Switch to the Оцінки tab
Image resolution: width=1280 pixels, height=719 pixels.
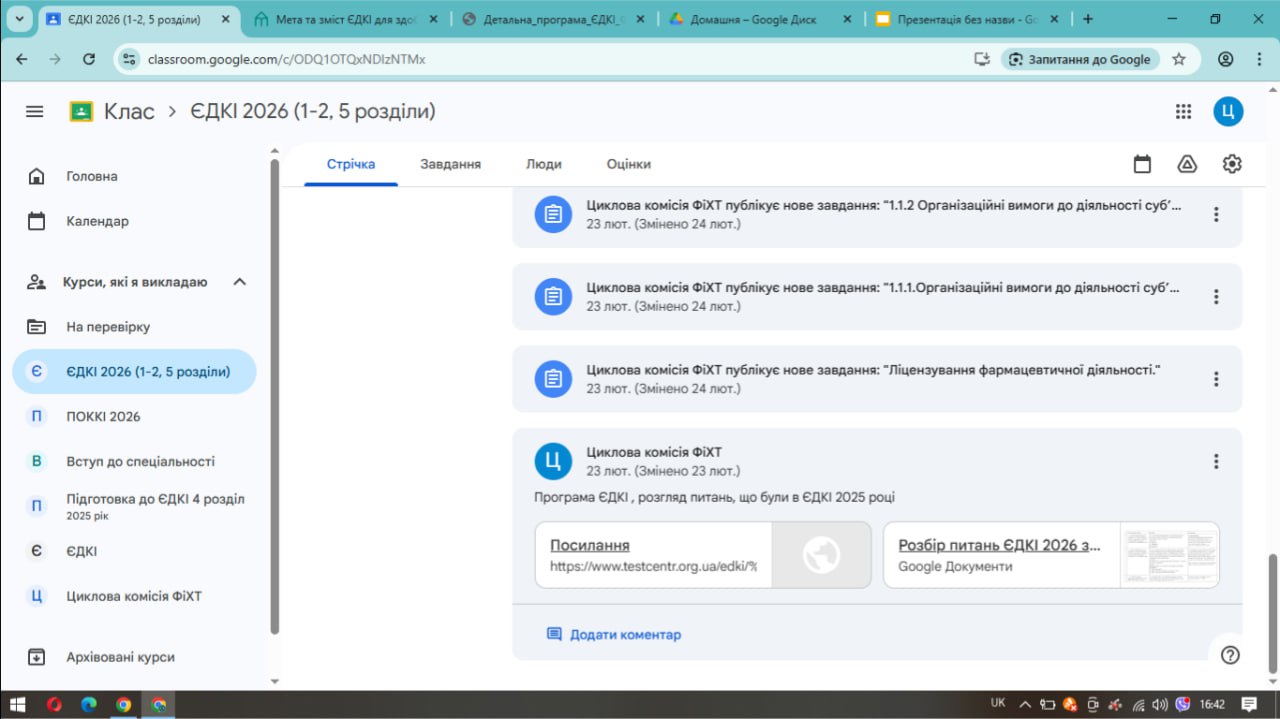tap(628, 164)
